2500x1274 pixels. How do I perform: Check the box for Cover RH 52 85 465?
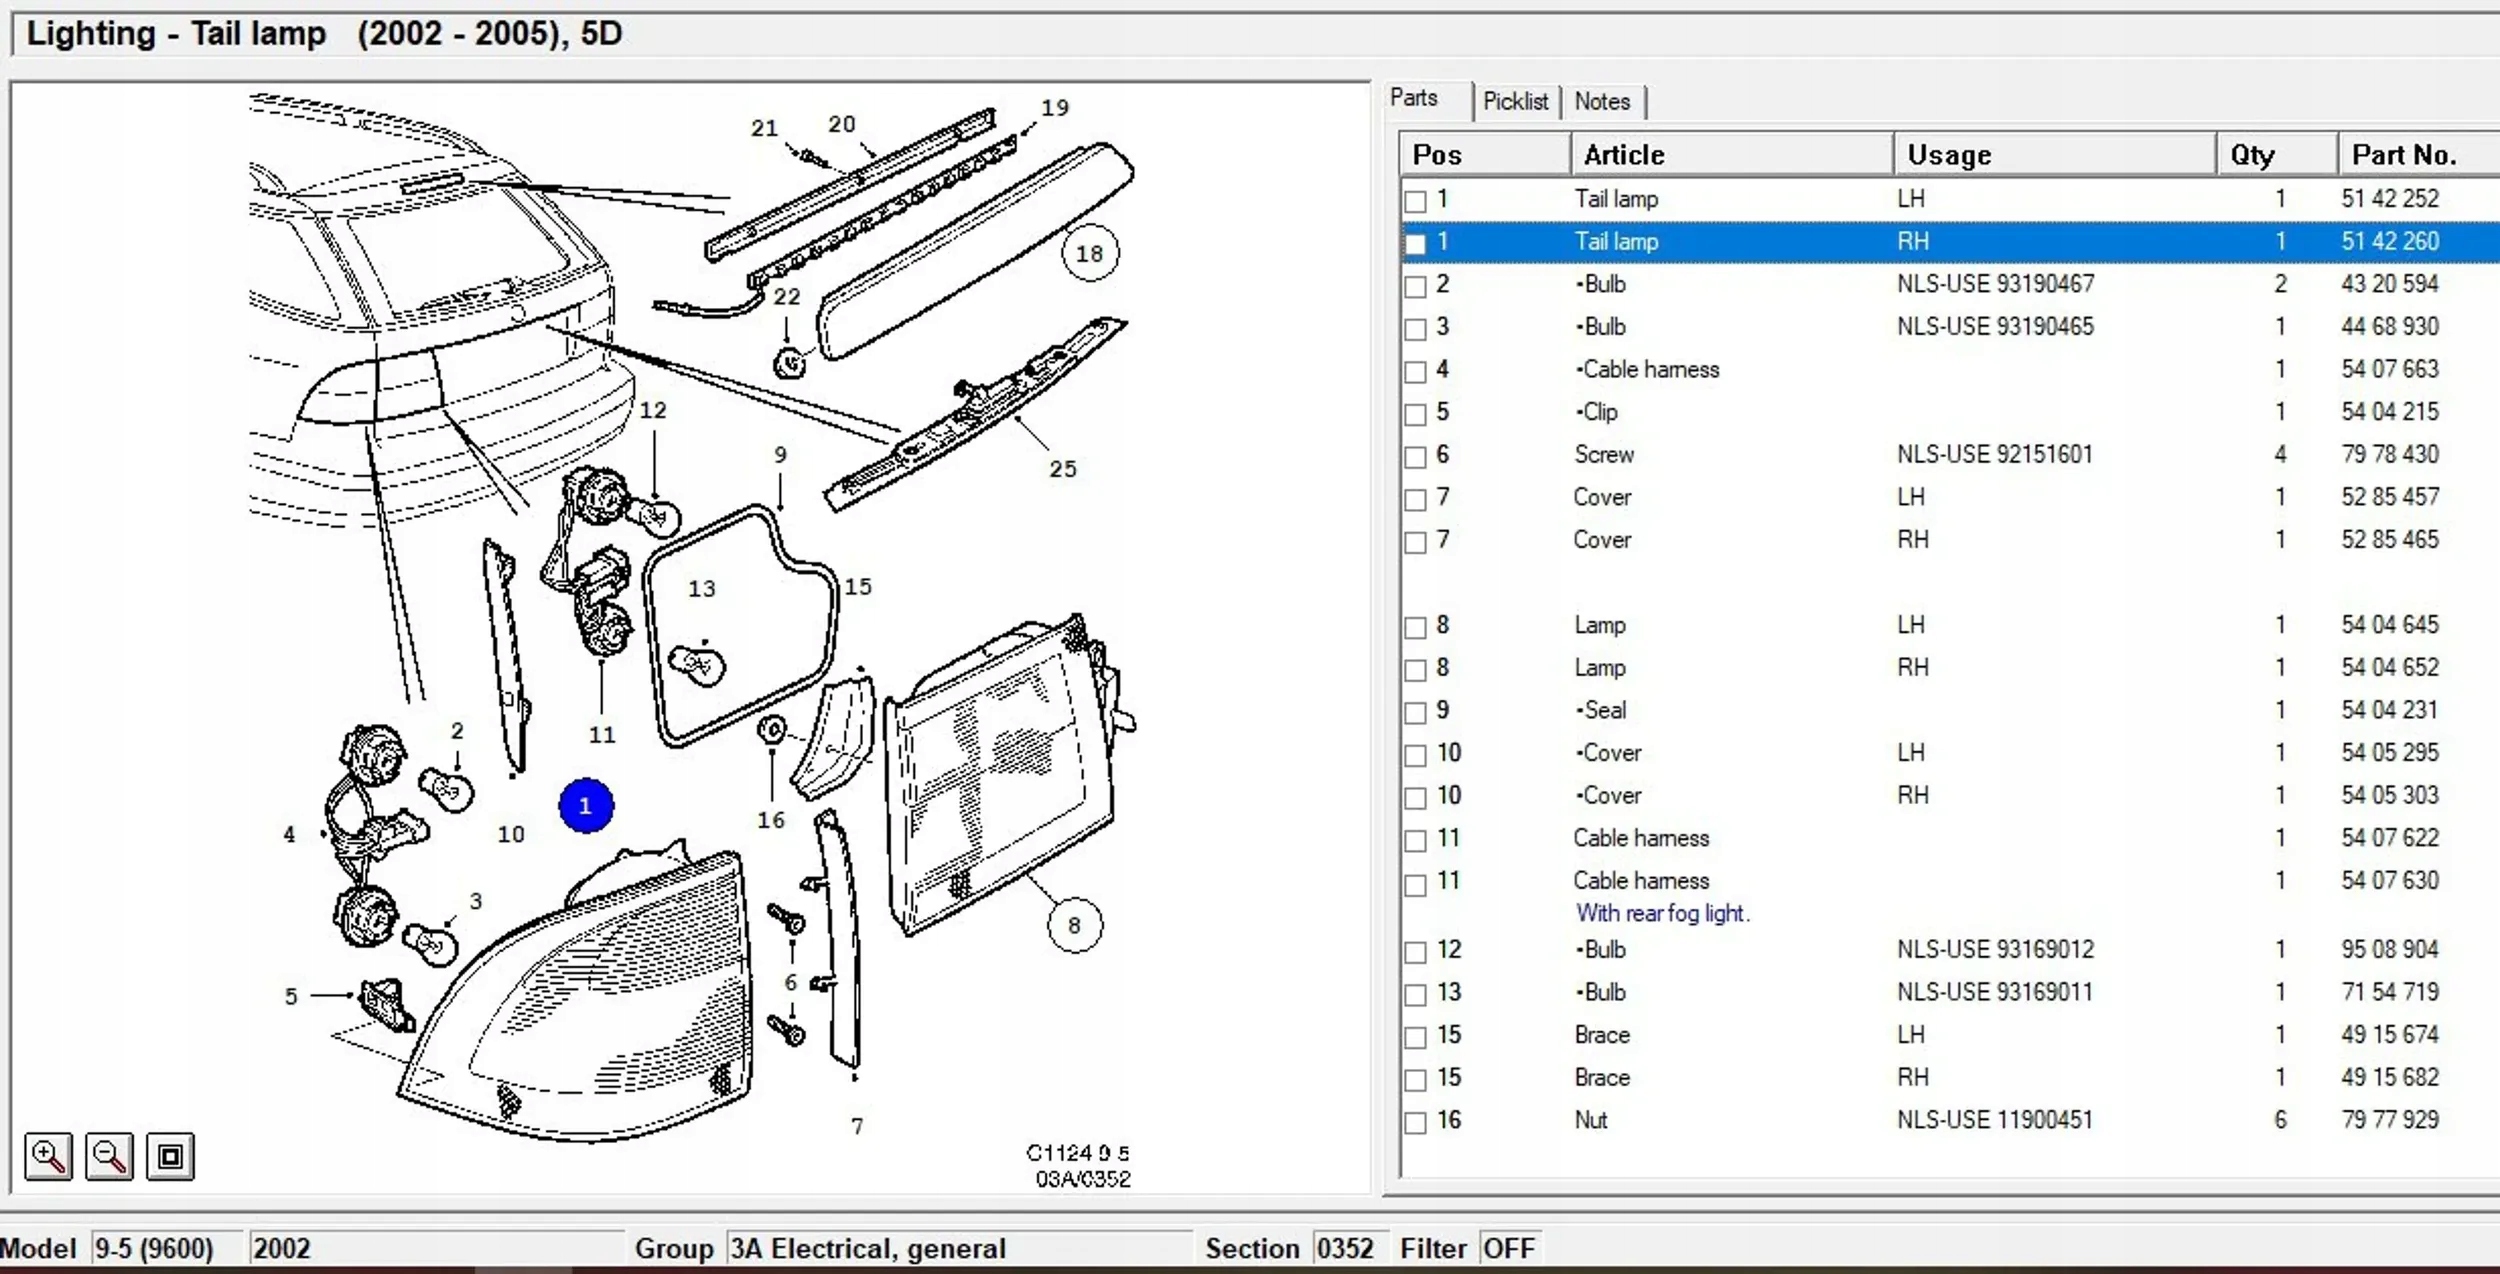(1415, 542)
